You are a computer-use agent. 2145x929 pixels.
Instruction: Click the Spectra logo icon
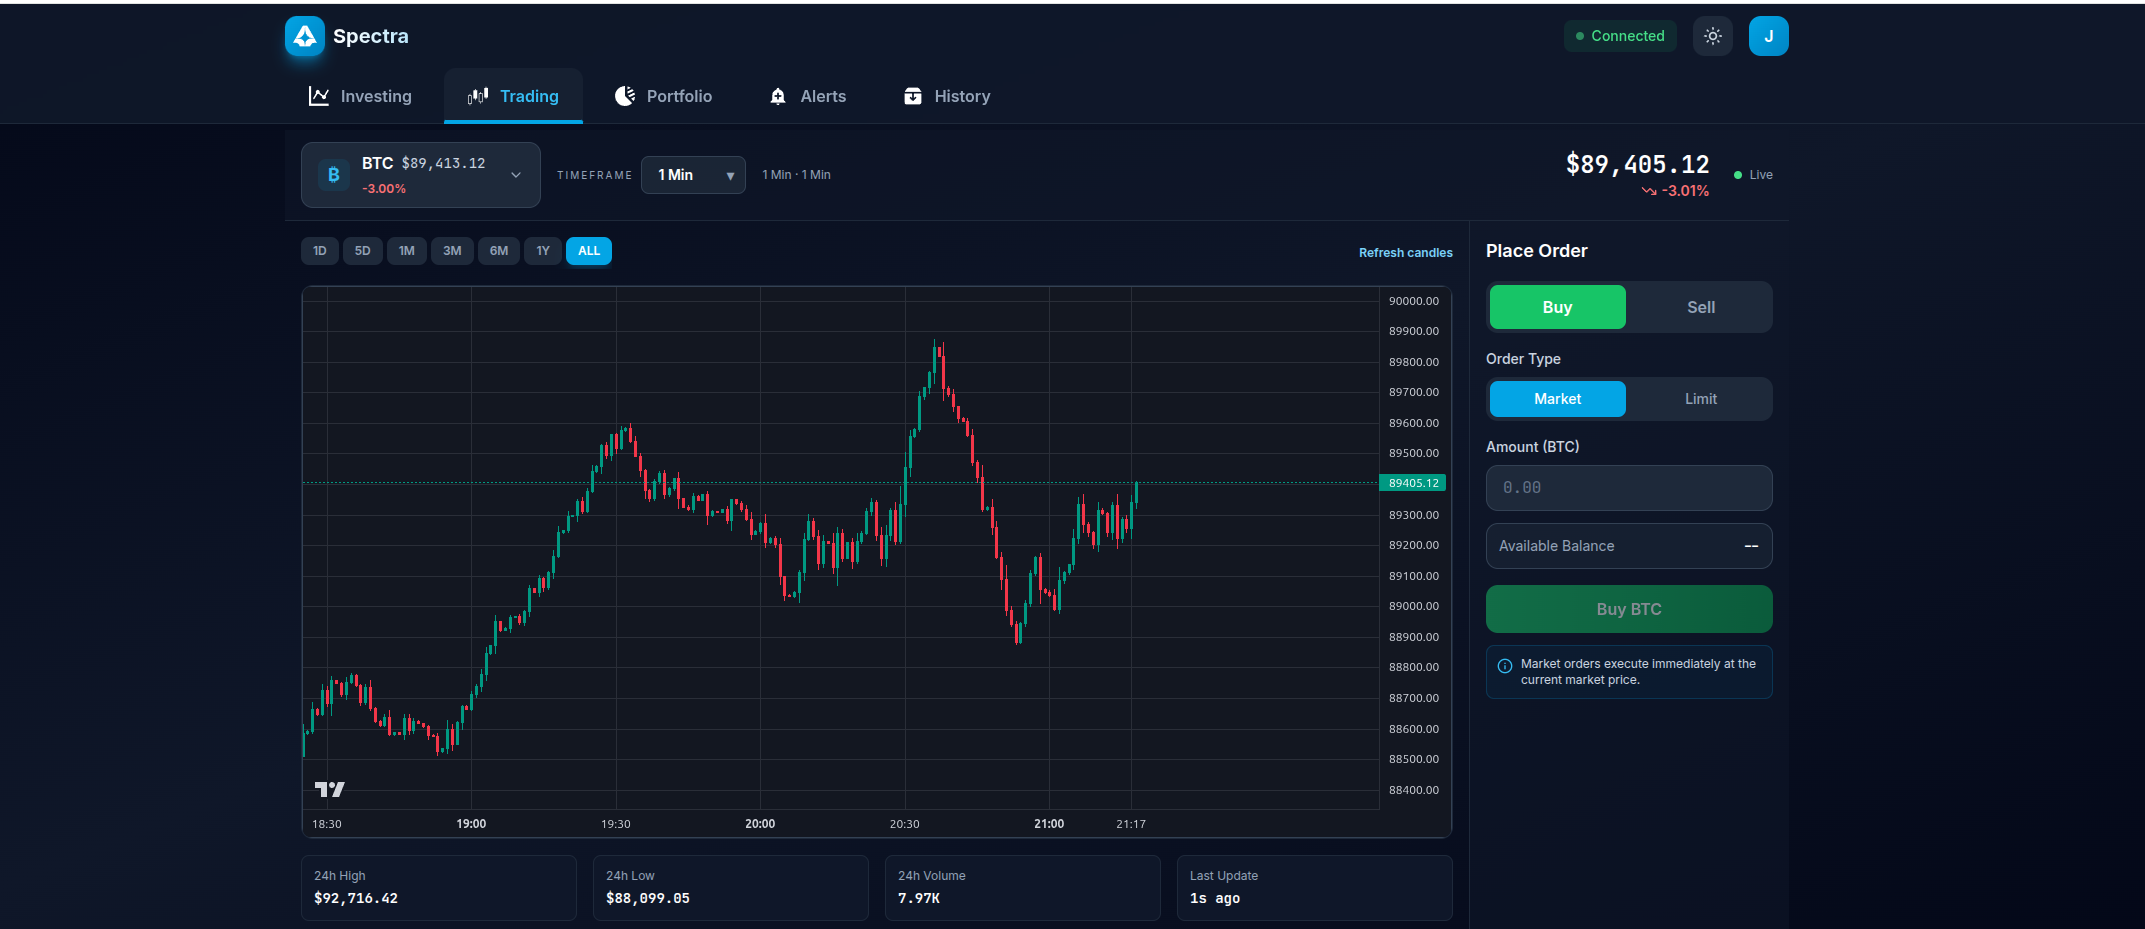click(x=305, y=36)
